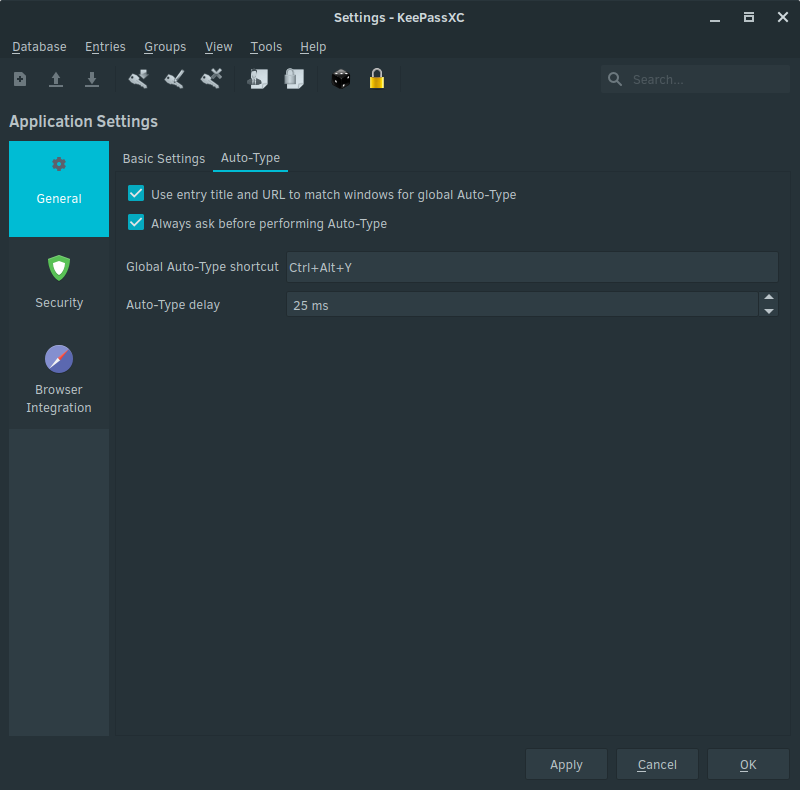Click the Delete Entry key icon
The height and width of the screenshot is (790, 800).
click(x=211, y=79)
